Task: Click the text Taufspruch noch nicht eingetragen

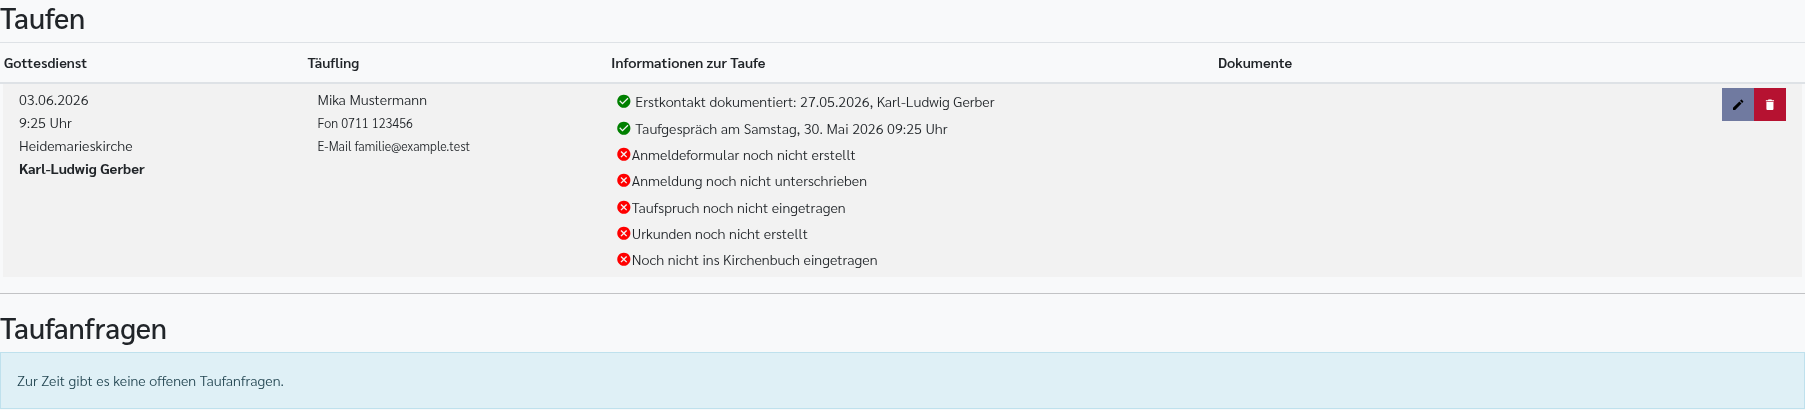Action: click(x=738, y=208)
